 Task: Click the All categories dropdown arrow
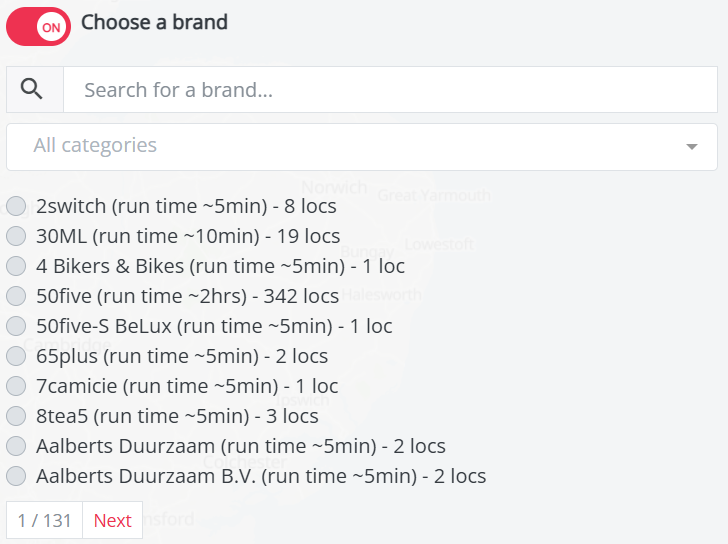[691, 147]
